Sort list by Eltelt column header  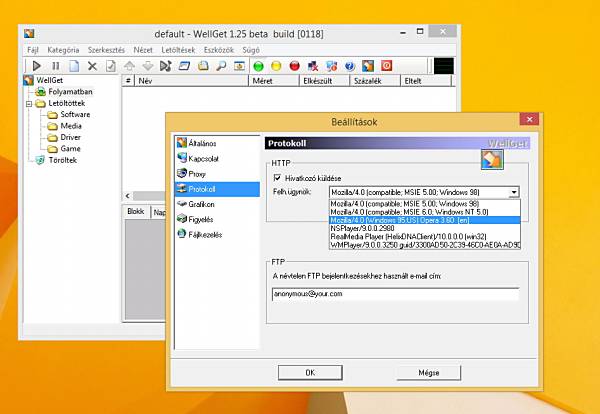[x=426, y=81]
